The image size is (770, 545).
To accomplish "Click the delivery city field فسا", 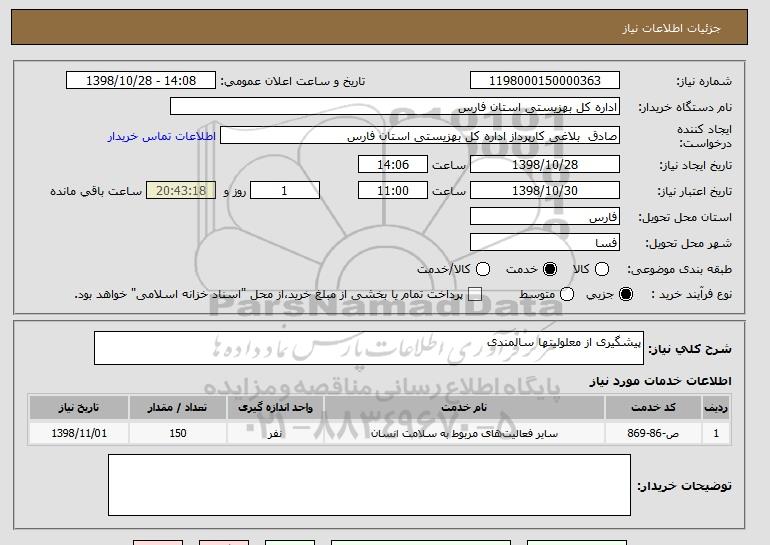I will click(x=545, y=243).
